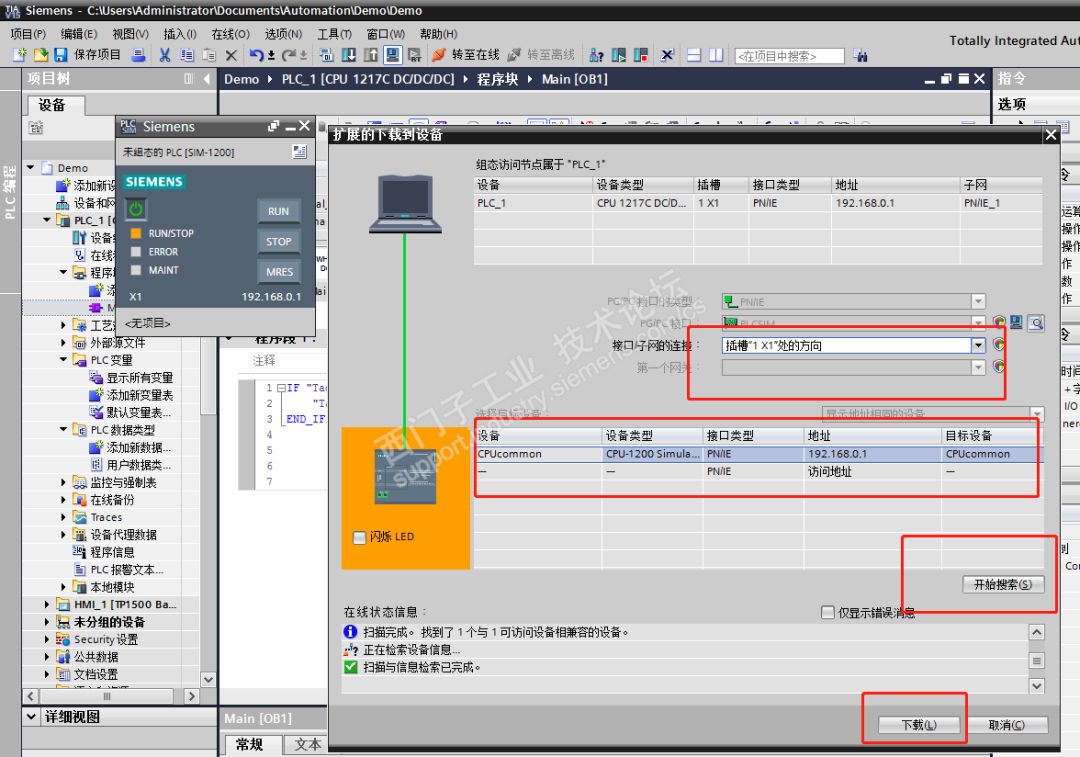Open the PG/PC 接口的类型 dropdown
The height and width of the screenshot is (757, 1080).
[978, 301]
